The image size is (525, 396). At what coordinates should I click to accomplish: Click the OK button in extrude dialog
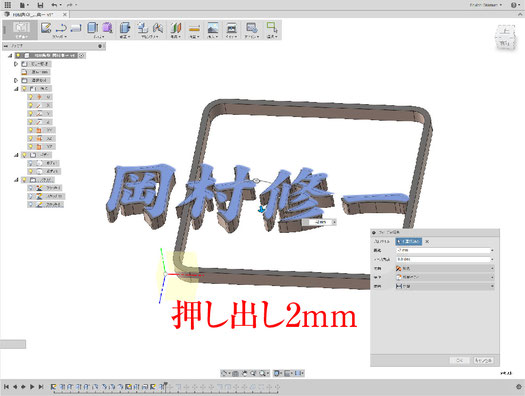tap(460, 361)
